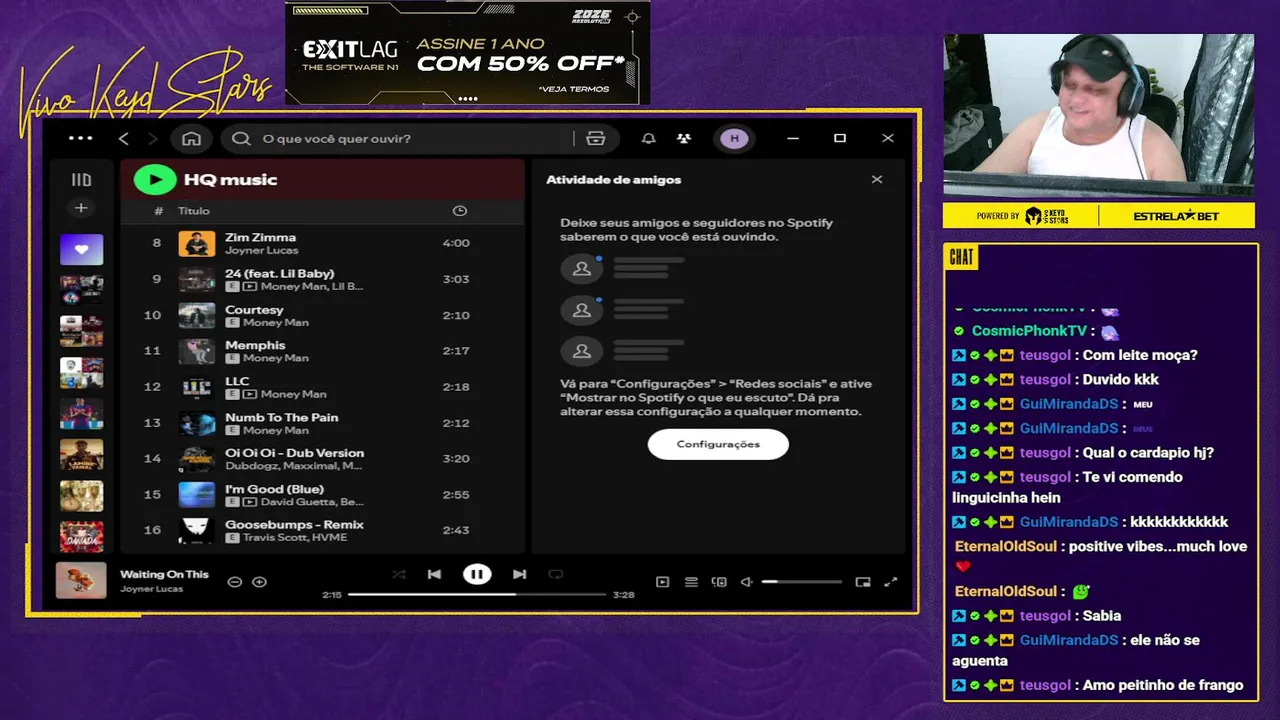The width and height of the screenshot is (1280, 720).
Task: Go forward with the right arrow
Action: 152,138
